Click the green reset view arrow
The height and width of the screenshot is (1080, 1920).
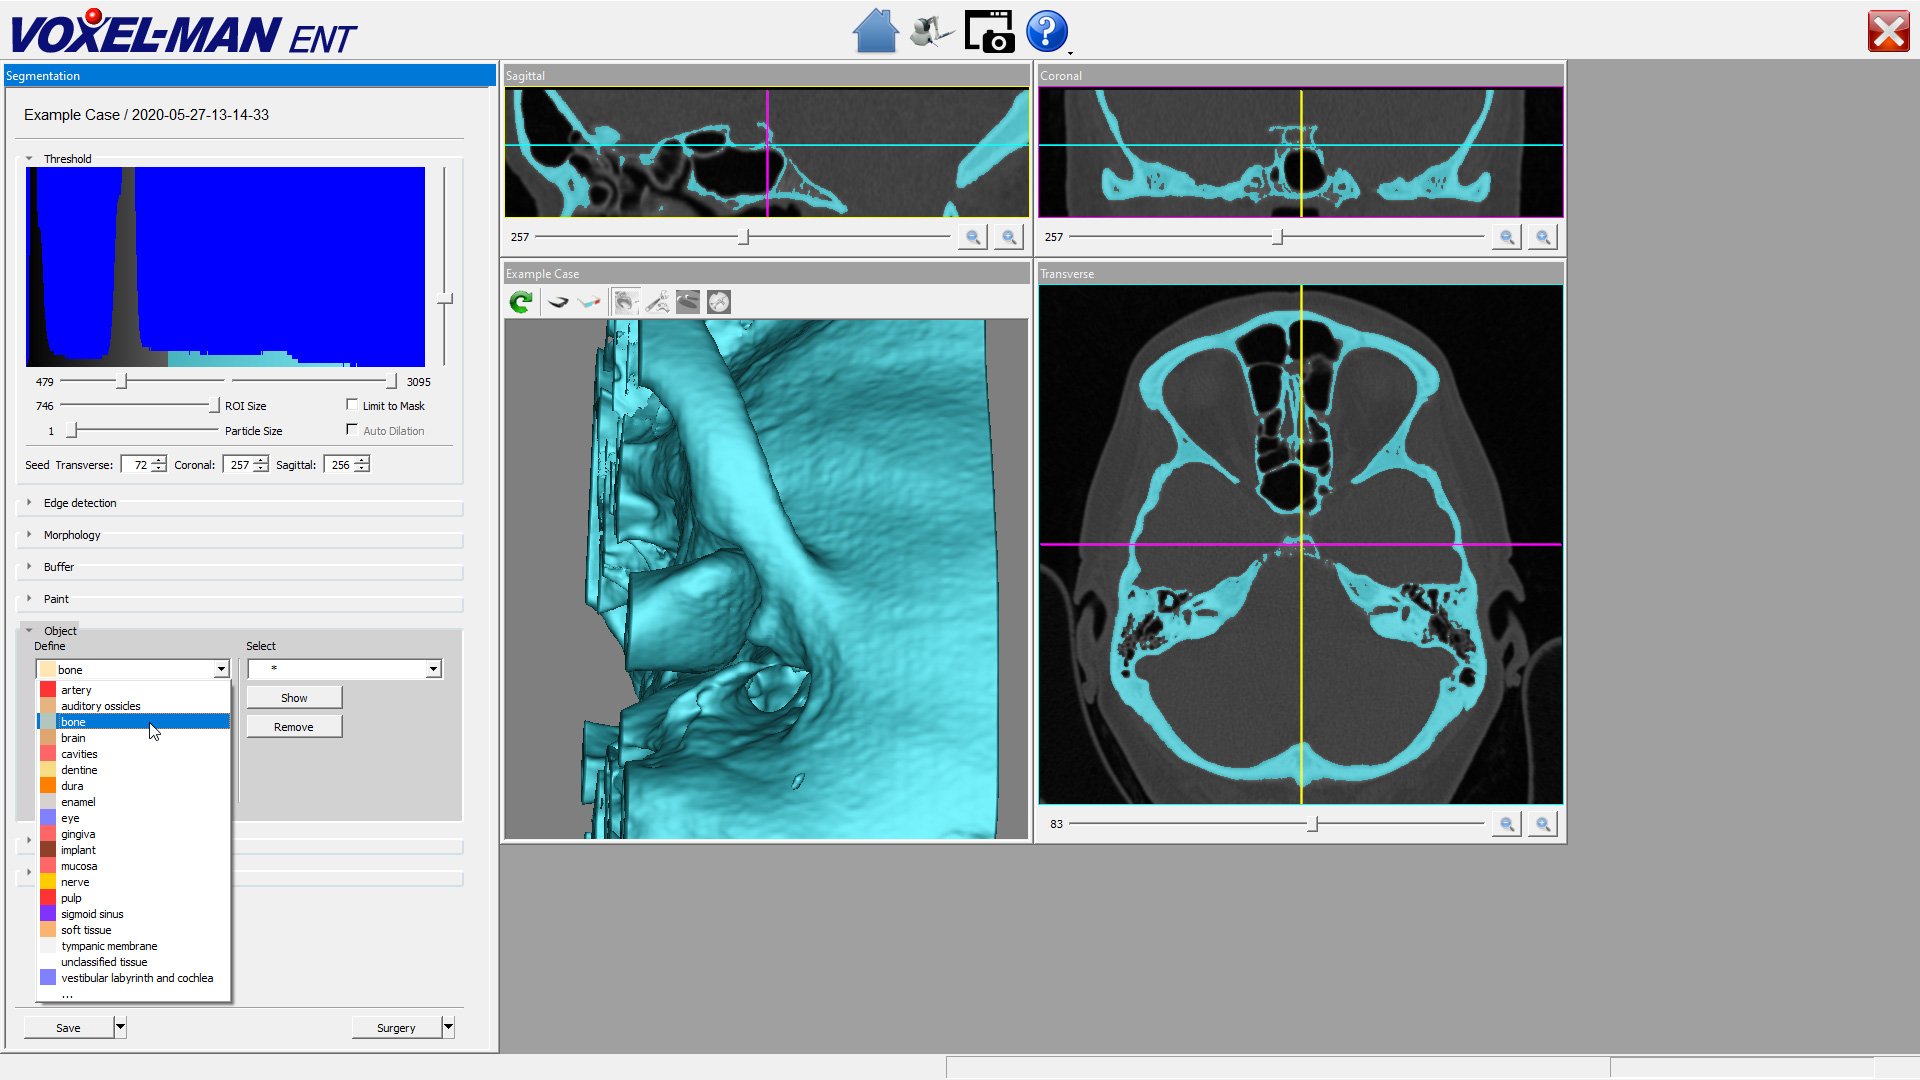[521, 302]
